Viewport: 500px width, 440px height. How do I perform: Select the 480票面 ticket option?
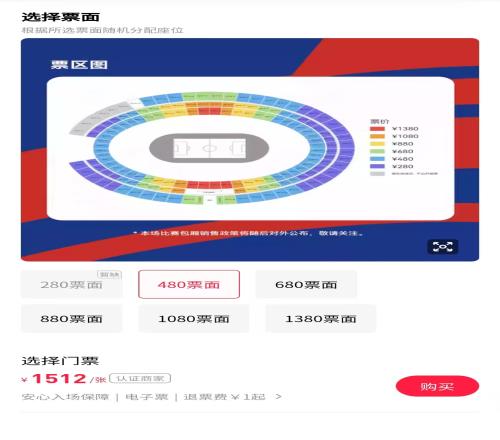click(189, 285)
